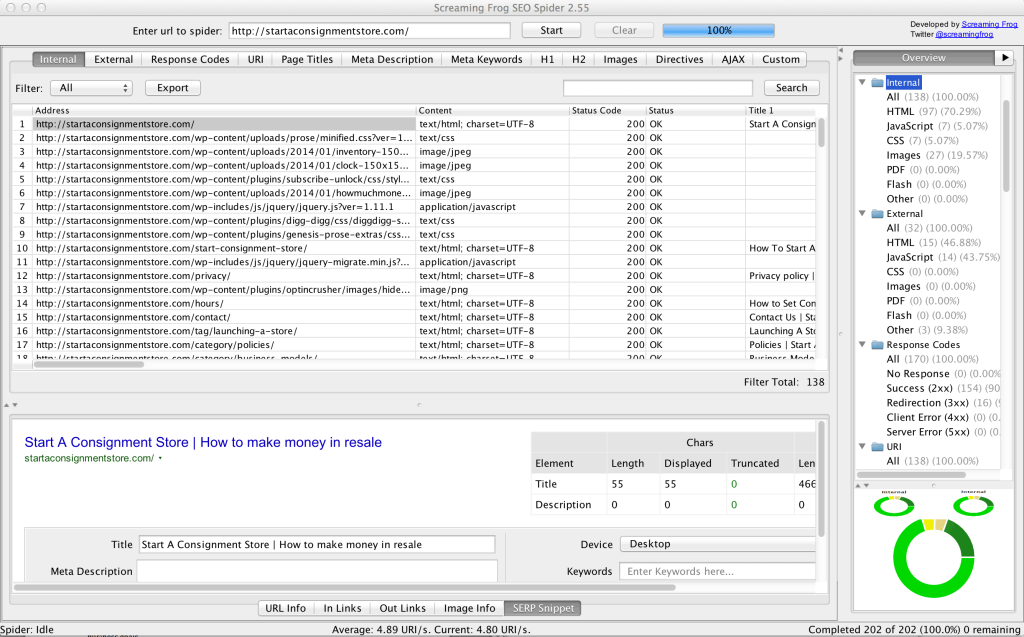Select All (32) under External
This screenshot has width=1024, height=637.
(929, 228)
